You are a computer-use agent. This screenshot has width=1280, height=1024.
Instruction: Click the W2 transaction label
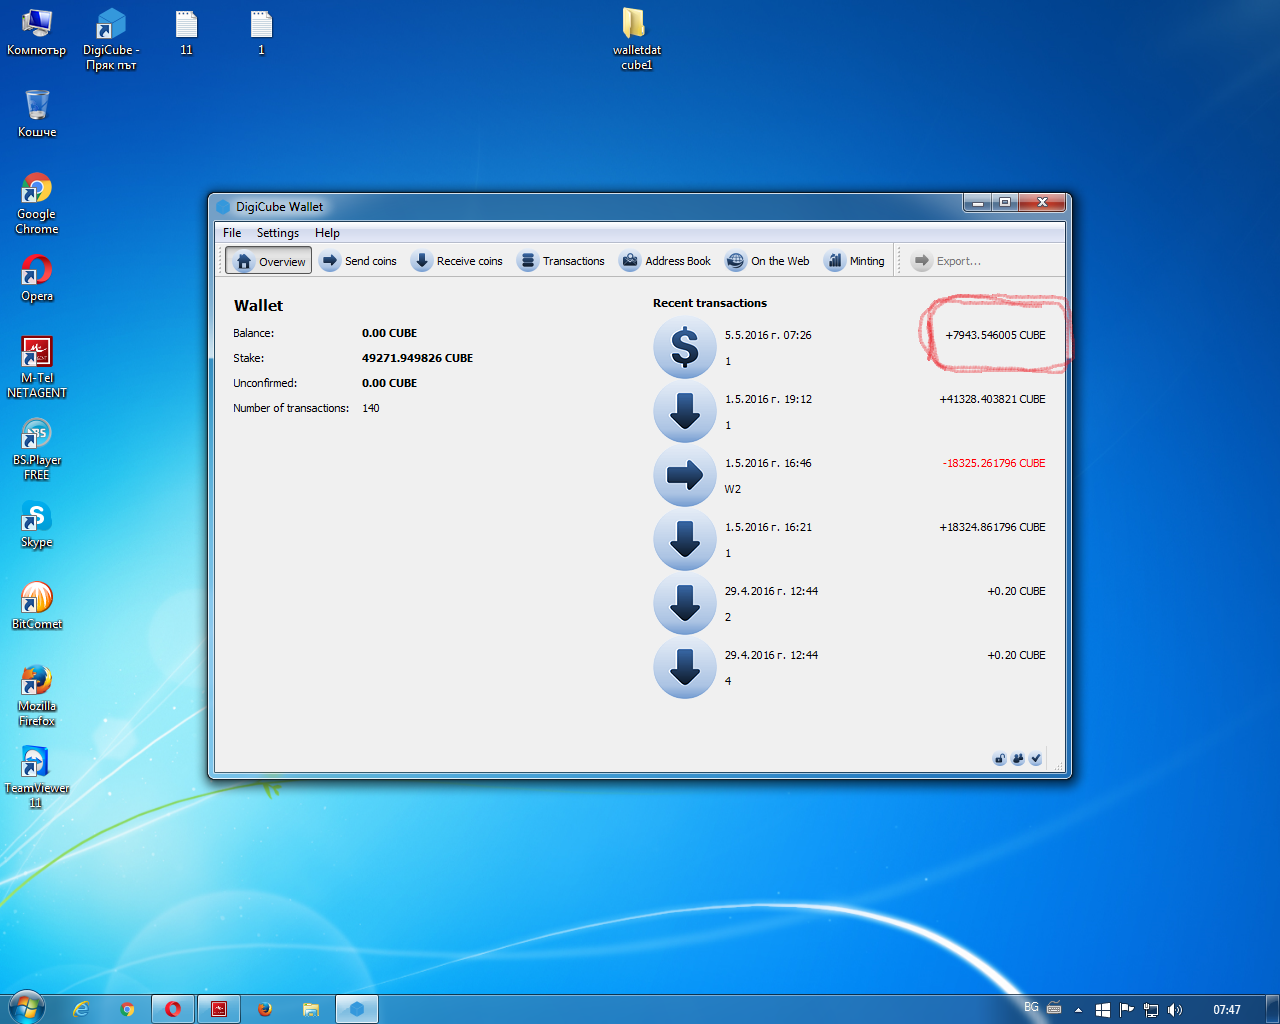coord(733,489)
